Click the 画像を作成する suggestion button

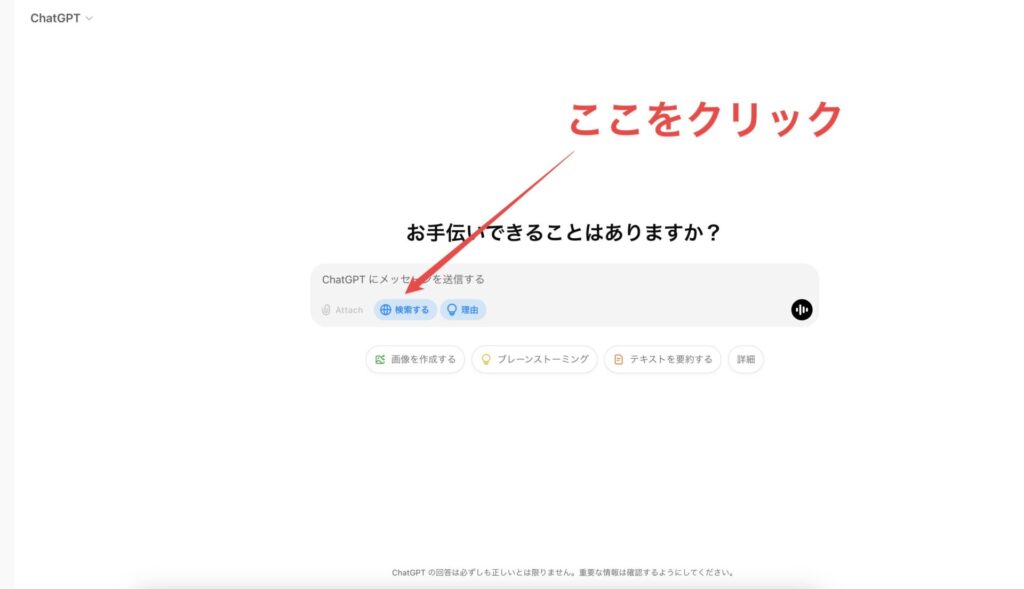tap(414, 359)
